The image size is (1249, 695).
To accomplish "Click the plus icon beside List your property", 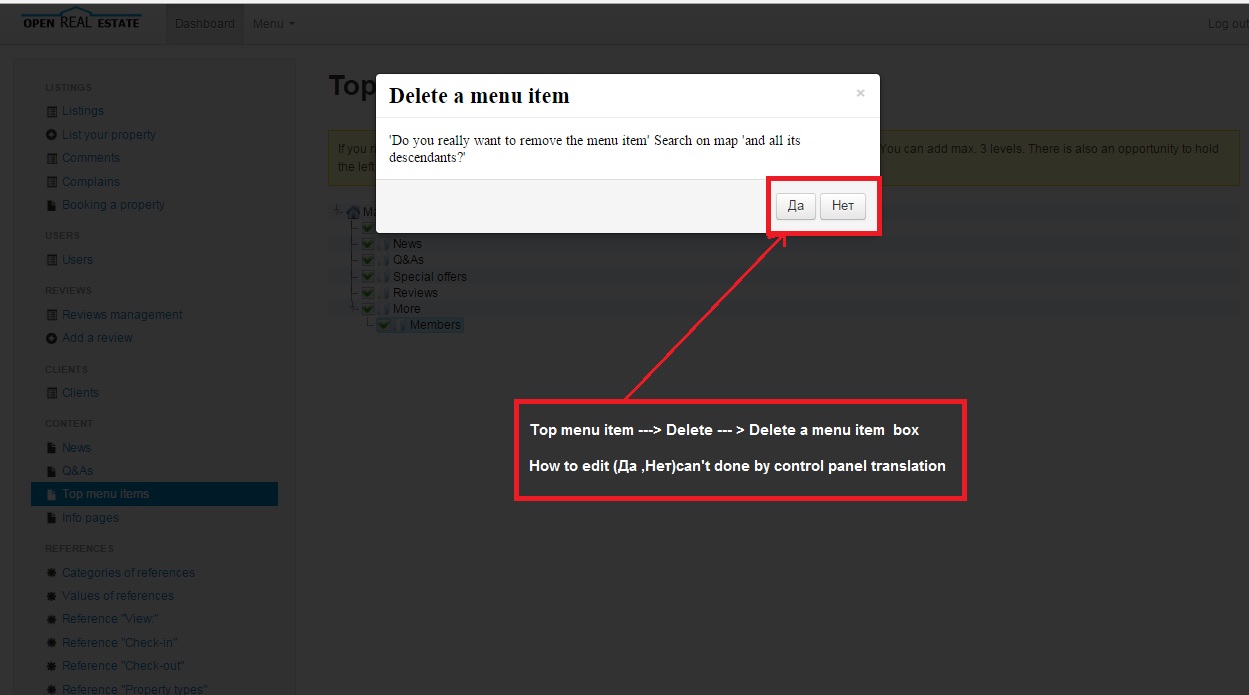I will pyautogui.click(x=50, y=134).
